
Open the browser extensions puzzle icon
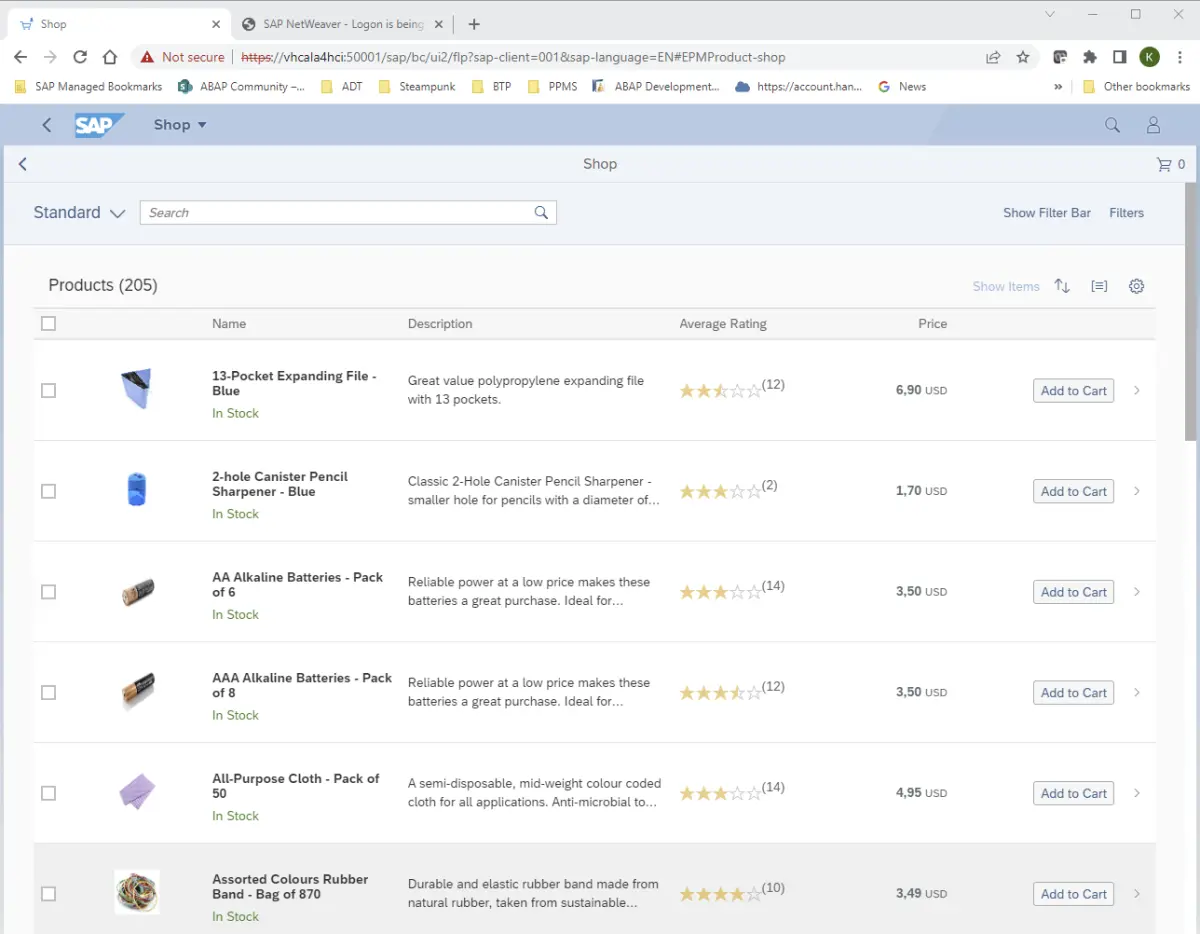[x=1090, y=57]
